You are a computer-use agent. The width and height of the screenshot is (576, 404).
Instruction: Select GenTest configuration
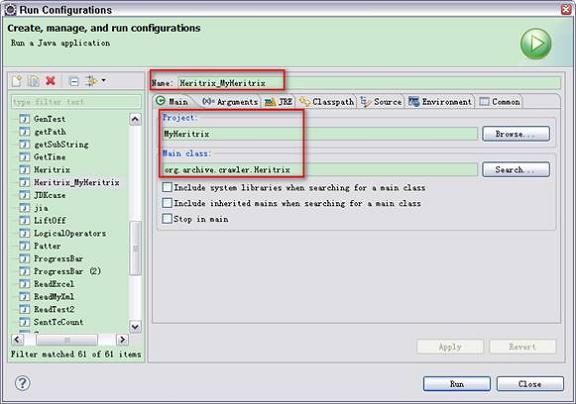click(50, 119)
